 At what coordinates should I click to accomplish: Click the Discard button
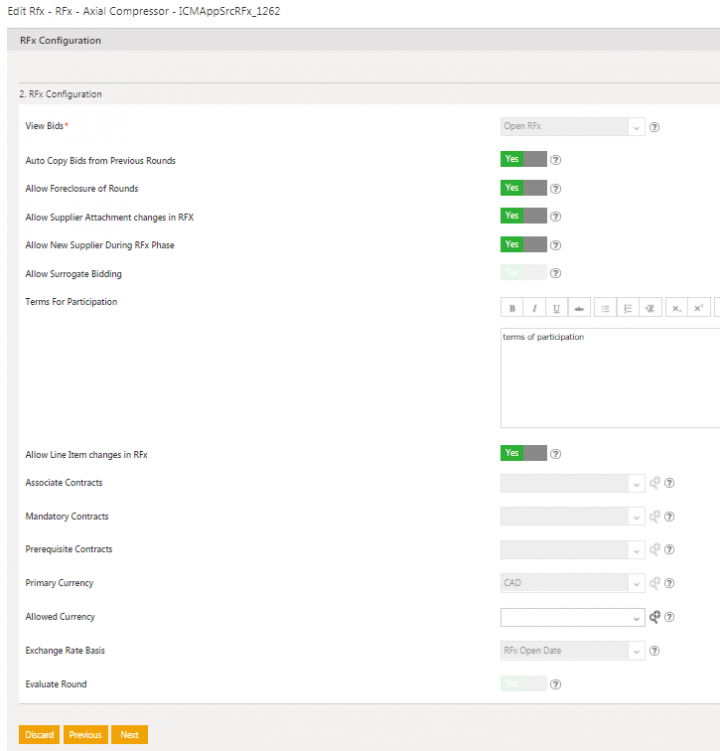(x=40, y=735)
